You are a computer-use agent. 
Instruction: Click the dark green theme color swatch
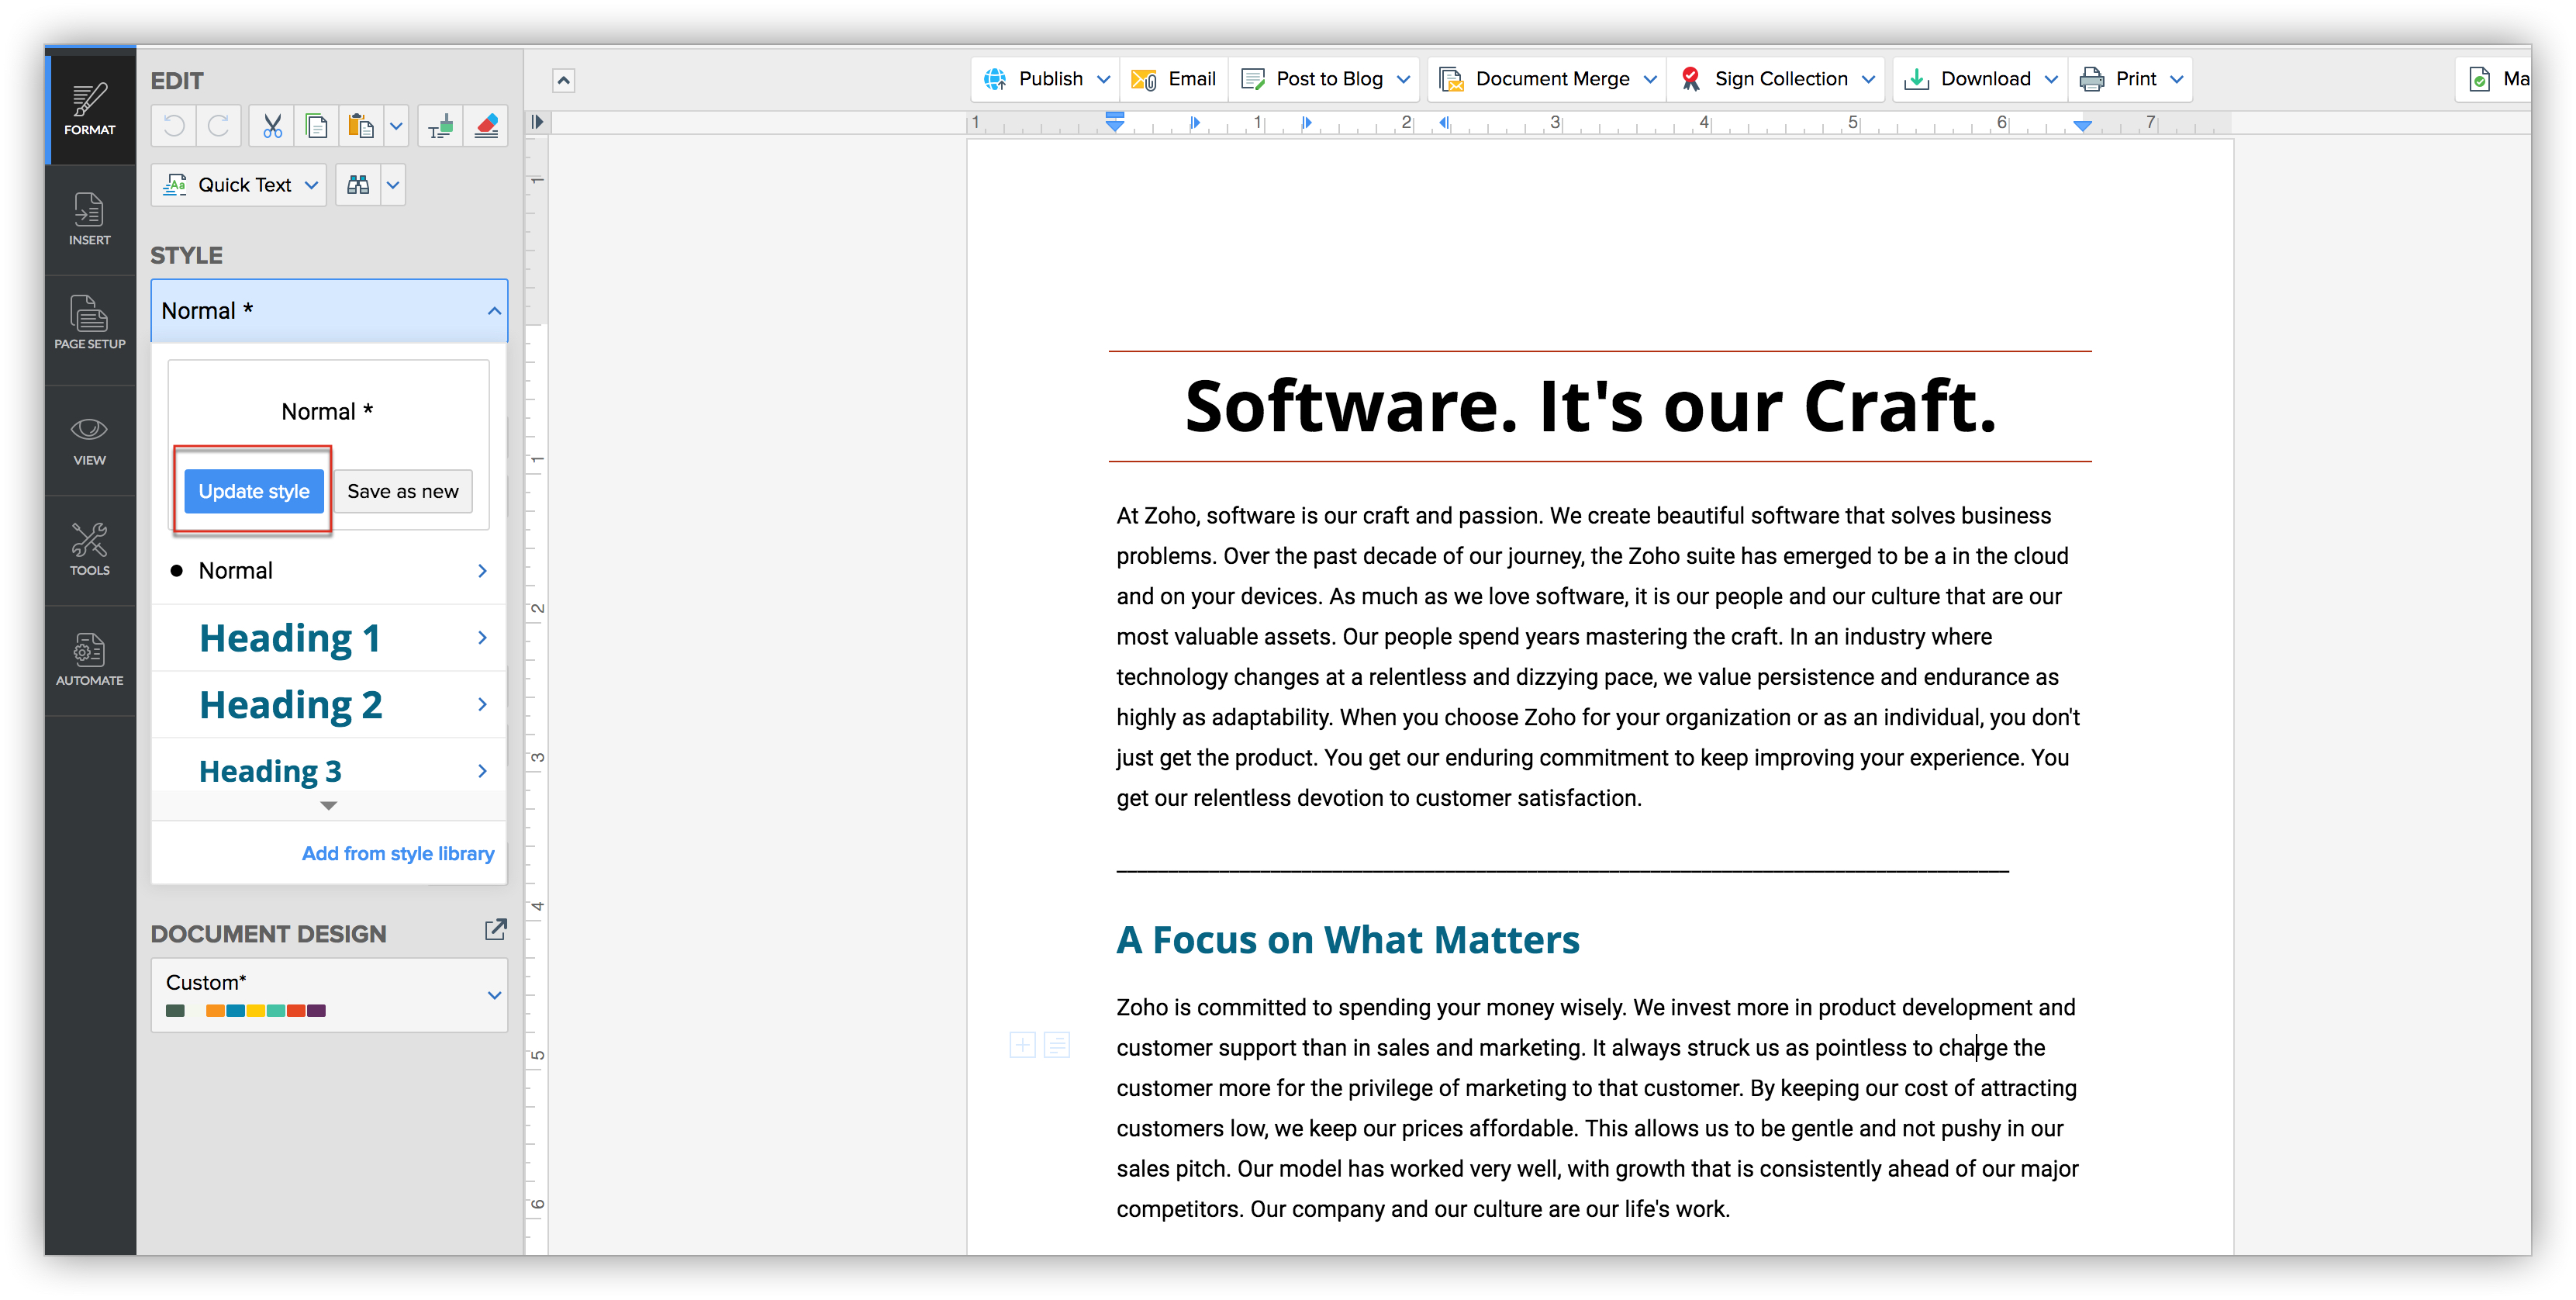point(176,1011)
